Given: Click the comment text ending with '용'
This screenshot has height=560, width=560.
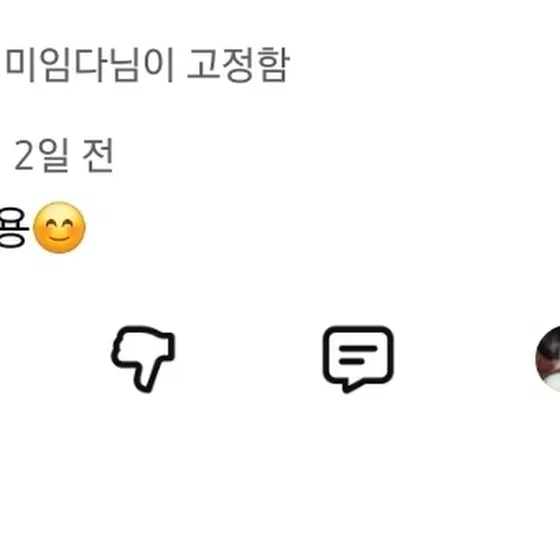Looking at the screenshot, I should coord(14,228).
